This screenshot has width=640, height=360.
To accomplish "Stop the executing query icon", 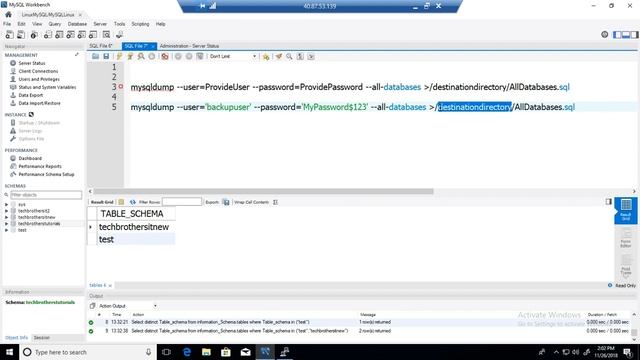I will 152,56.
